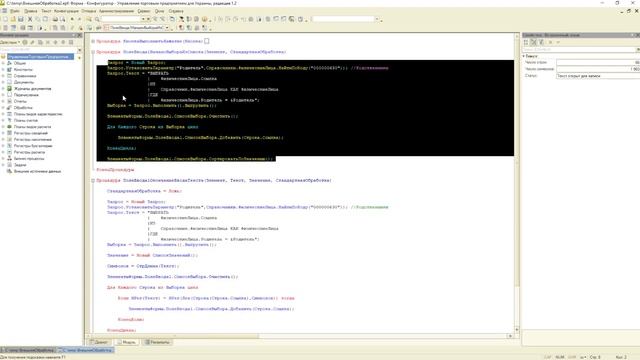Click the Open file toolbar icon

coord(13,19)
